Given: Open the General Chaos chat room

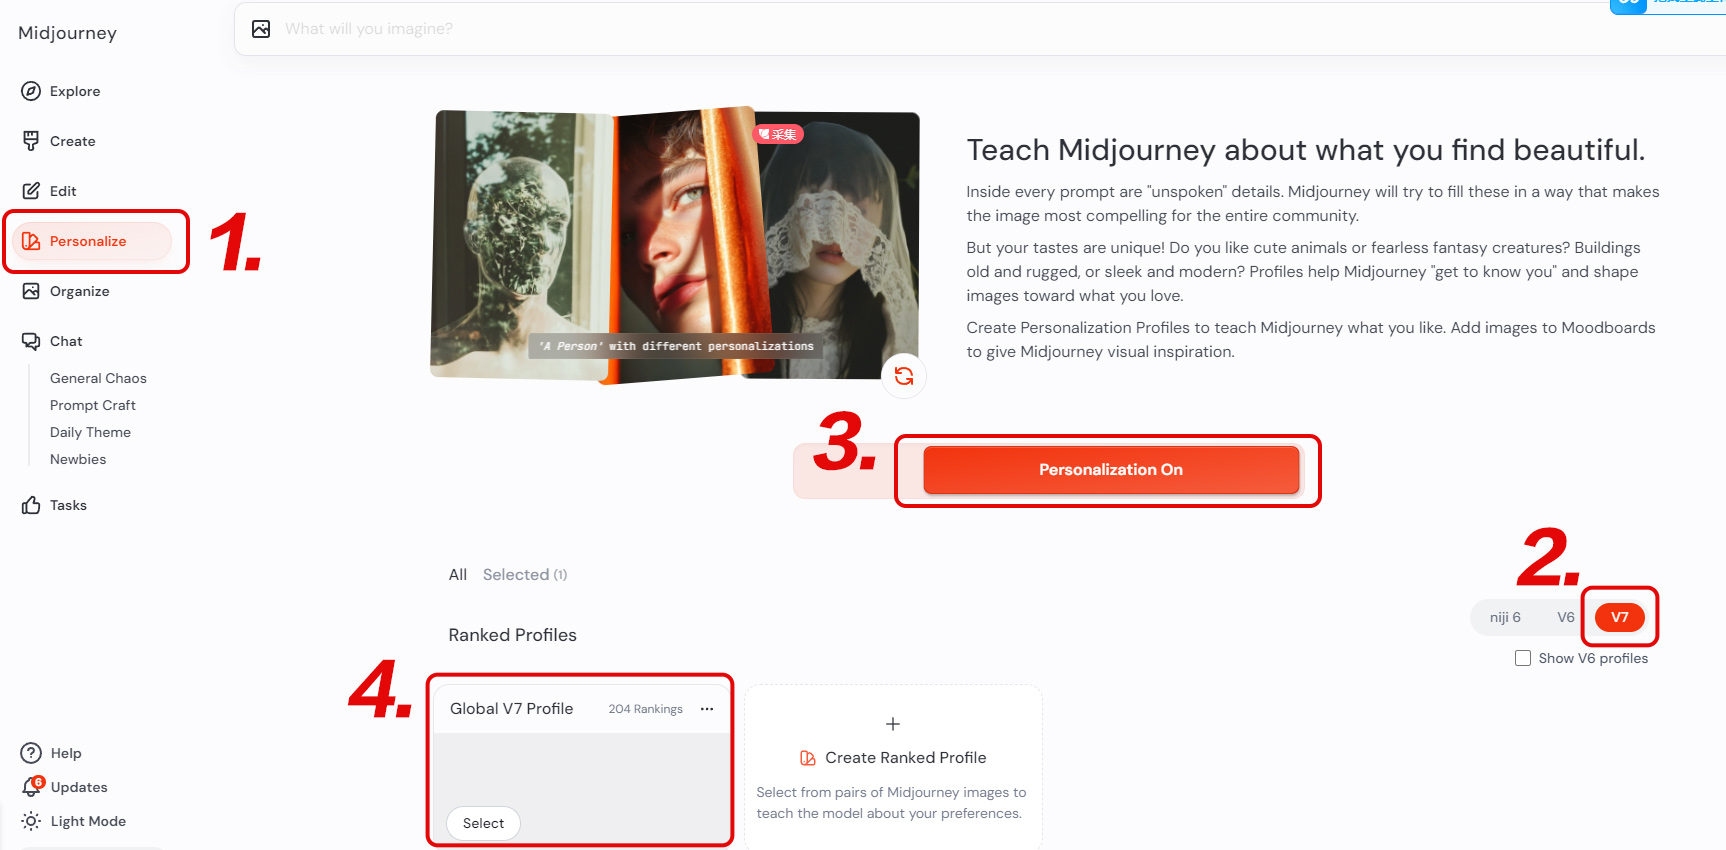Looking at the screenshot, I should [98, 378].
